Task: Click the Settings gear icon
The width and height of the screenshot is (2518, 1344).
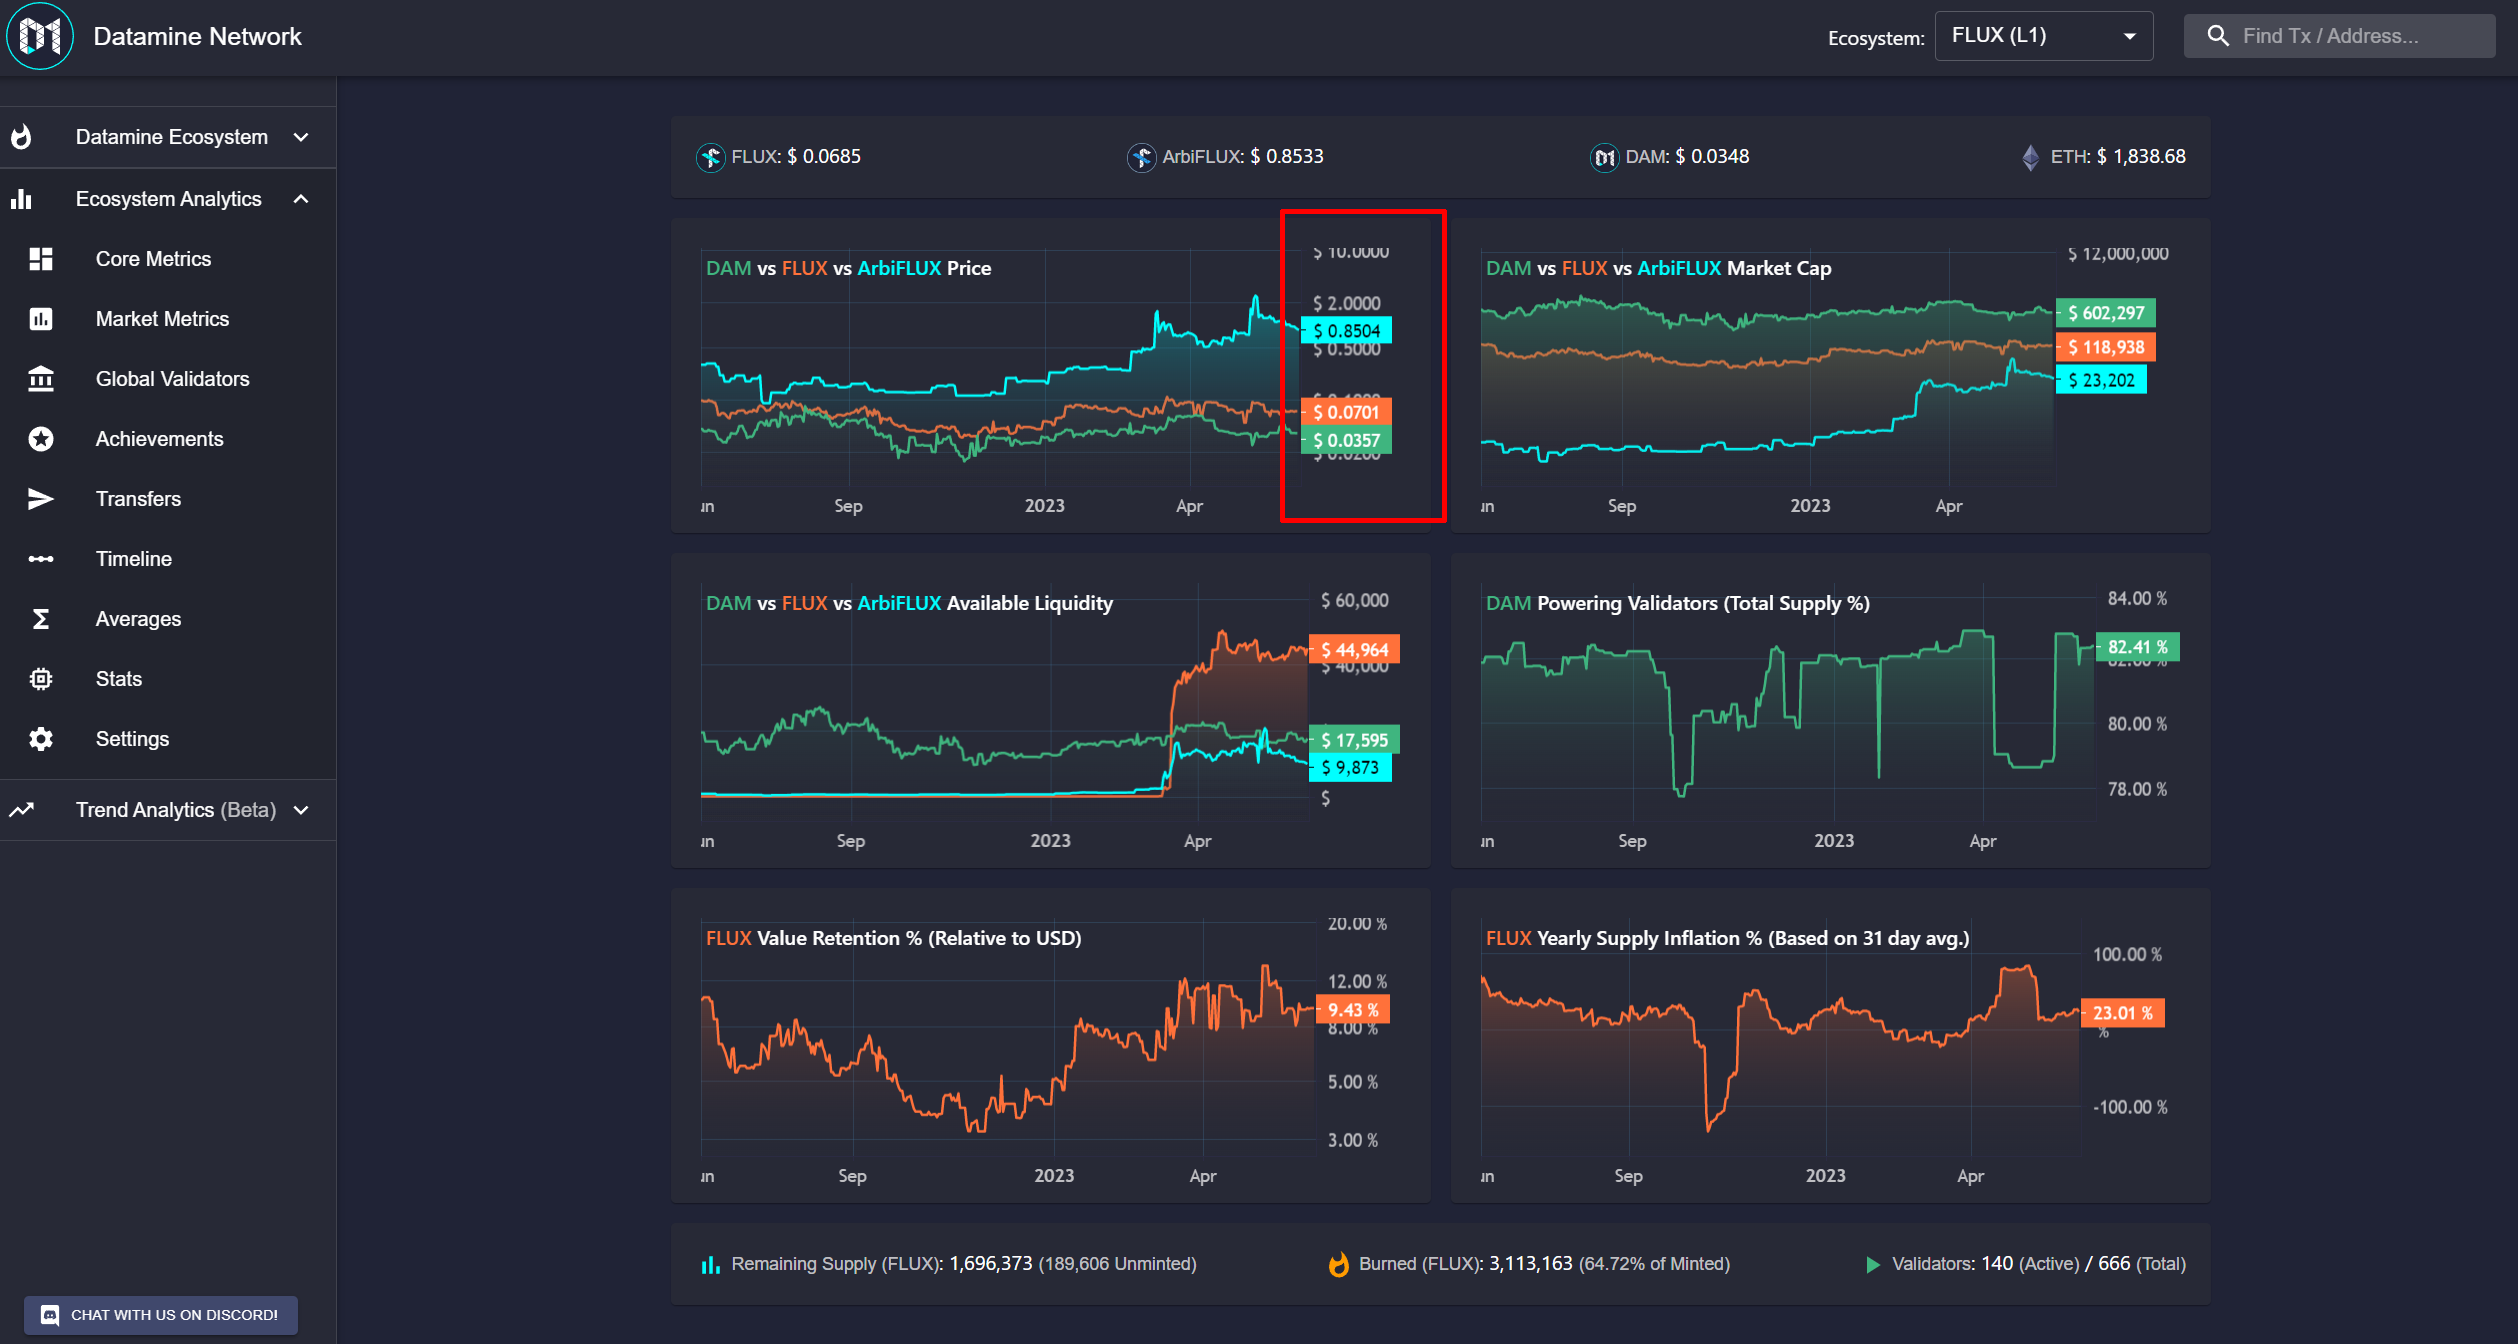Action: click(41, 739)
